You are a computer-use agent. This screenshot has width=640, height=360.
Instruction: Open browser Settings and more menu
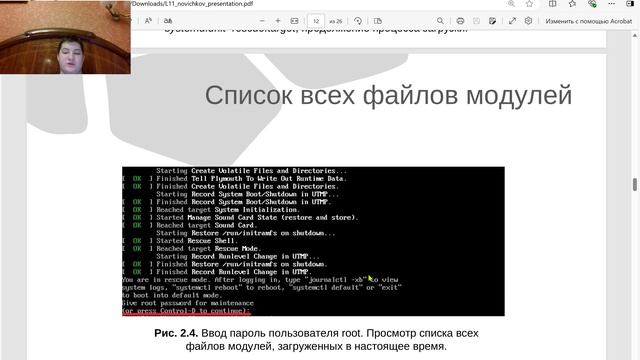tap(611, 4)
